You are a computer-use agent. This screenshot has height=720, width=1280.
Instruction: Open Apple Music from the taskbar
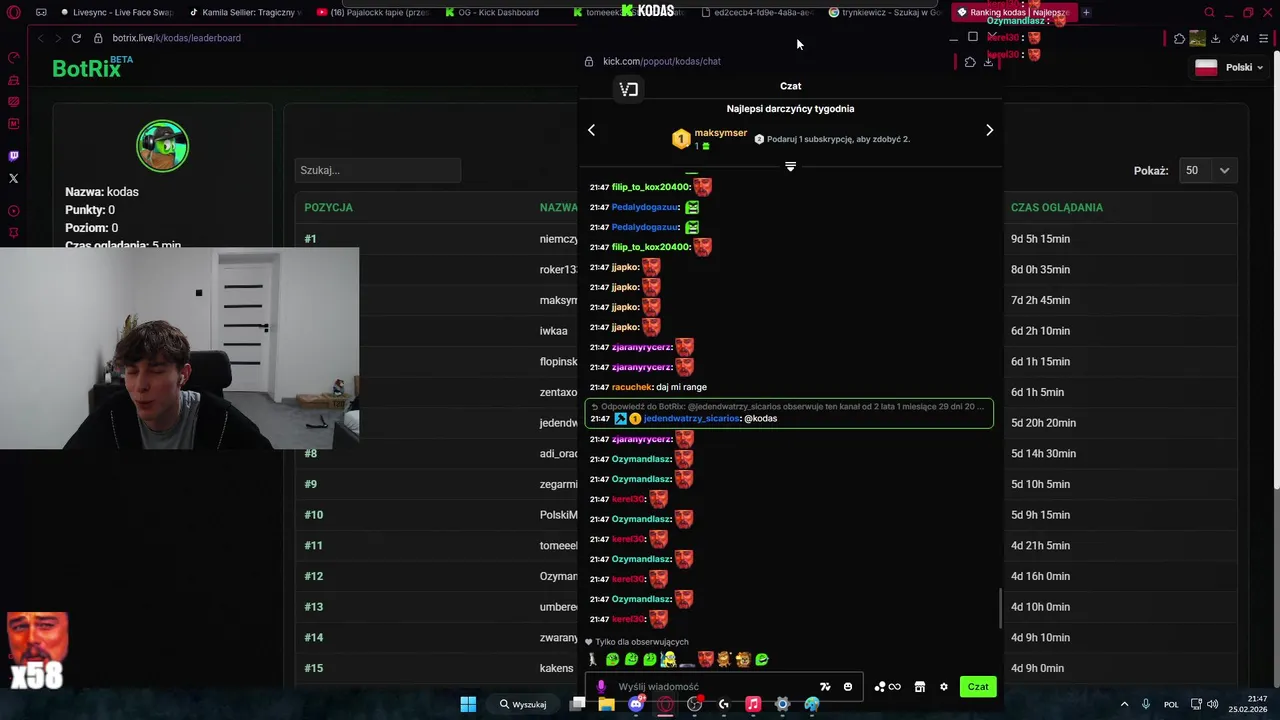[753, 704]
